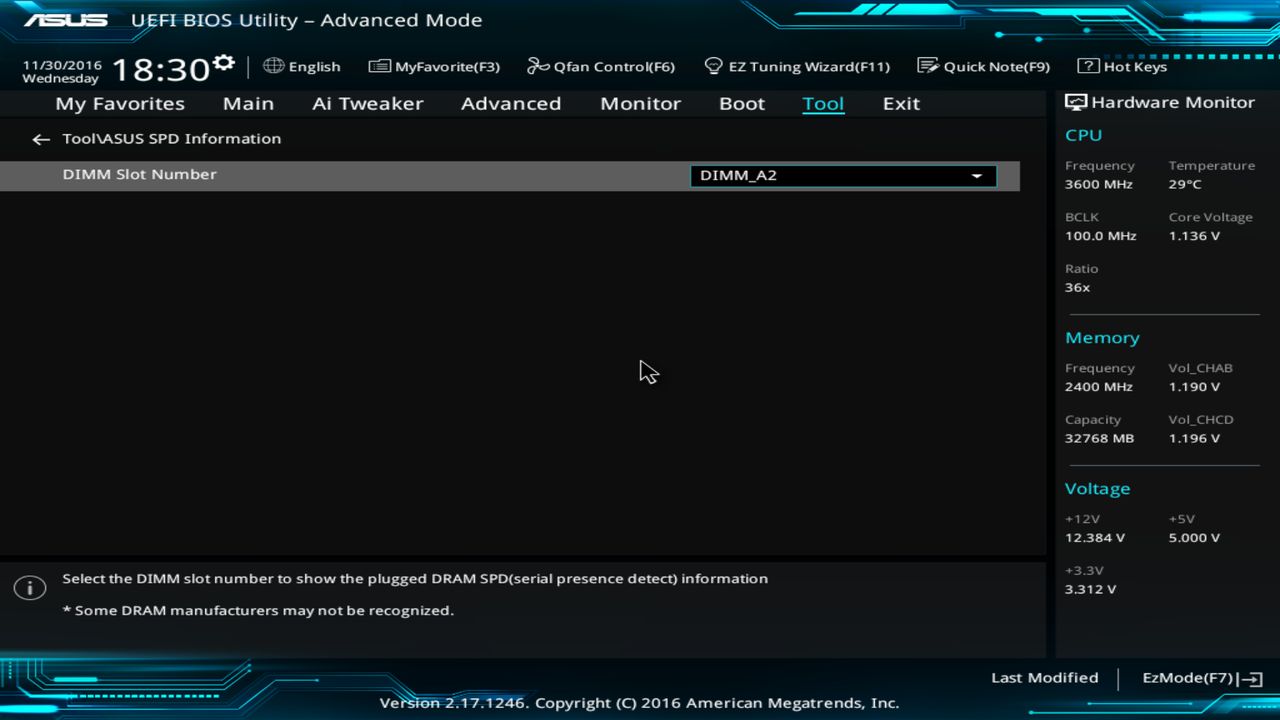Image resolution: width=1280 pixels, height=720 pixels.
Task: Change the BIOS language from English
Action: (x=302, y=66)
